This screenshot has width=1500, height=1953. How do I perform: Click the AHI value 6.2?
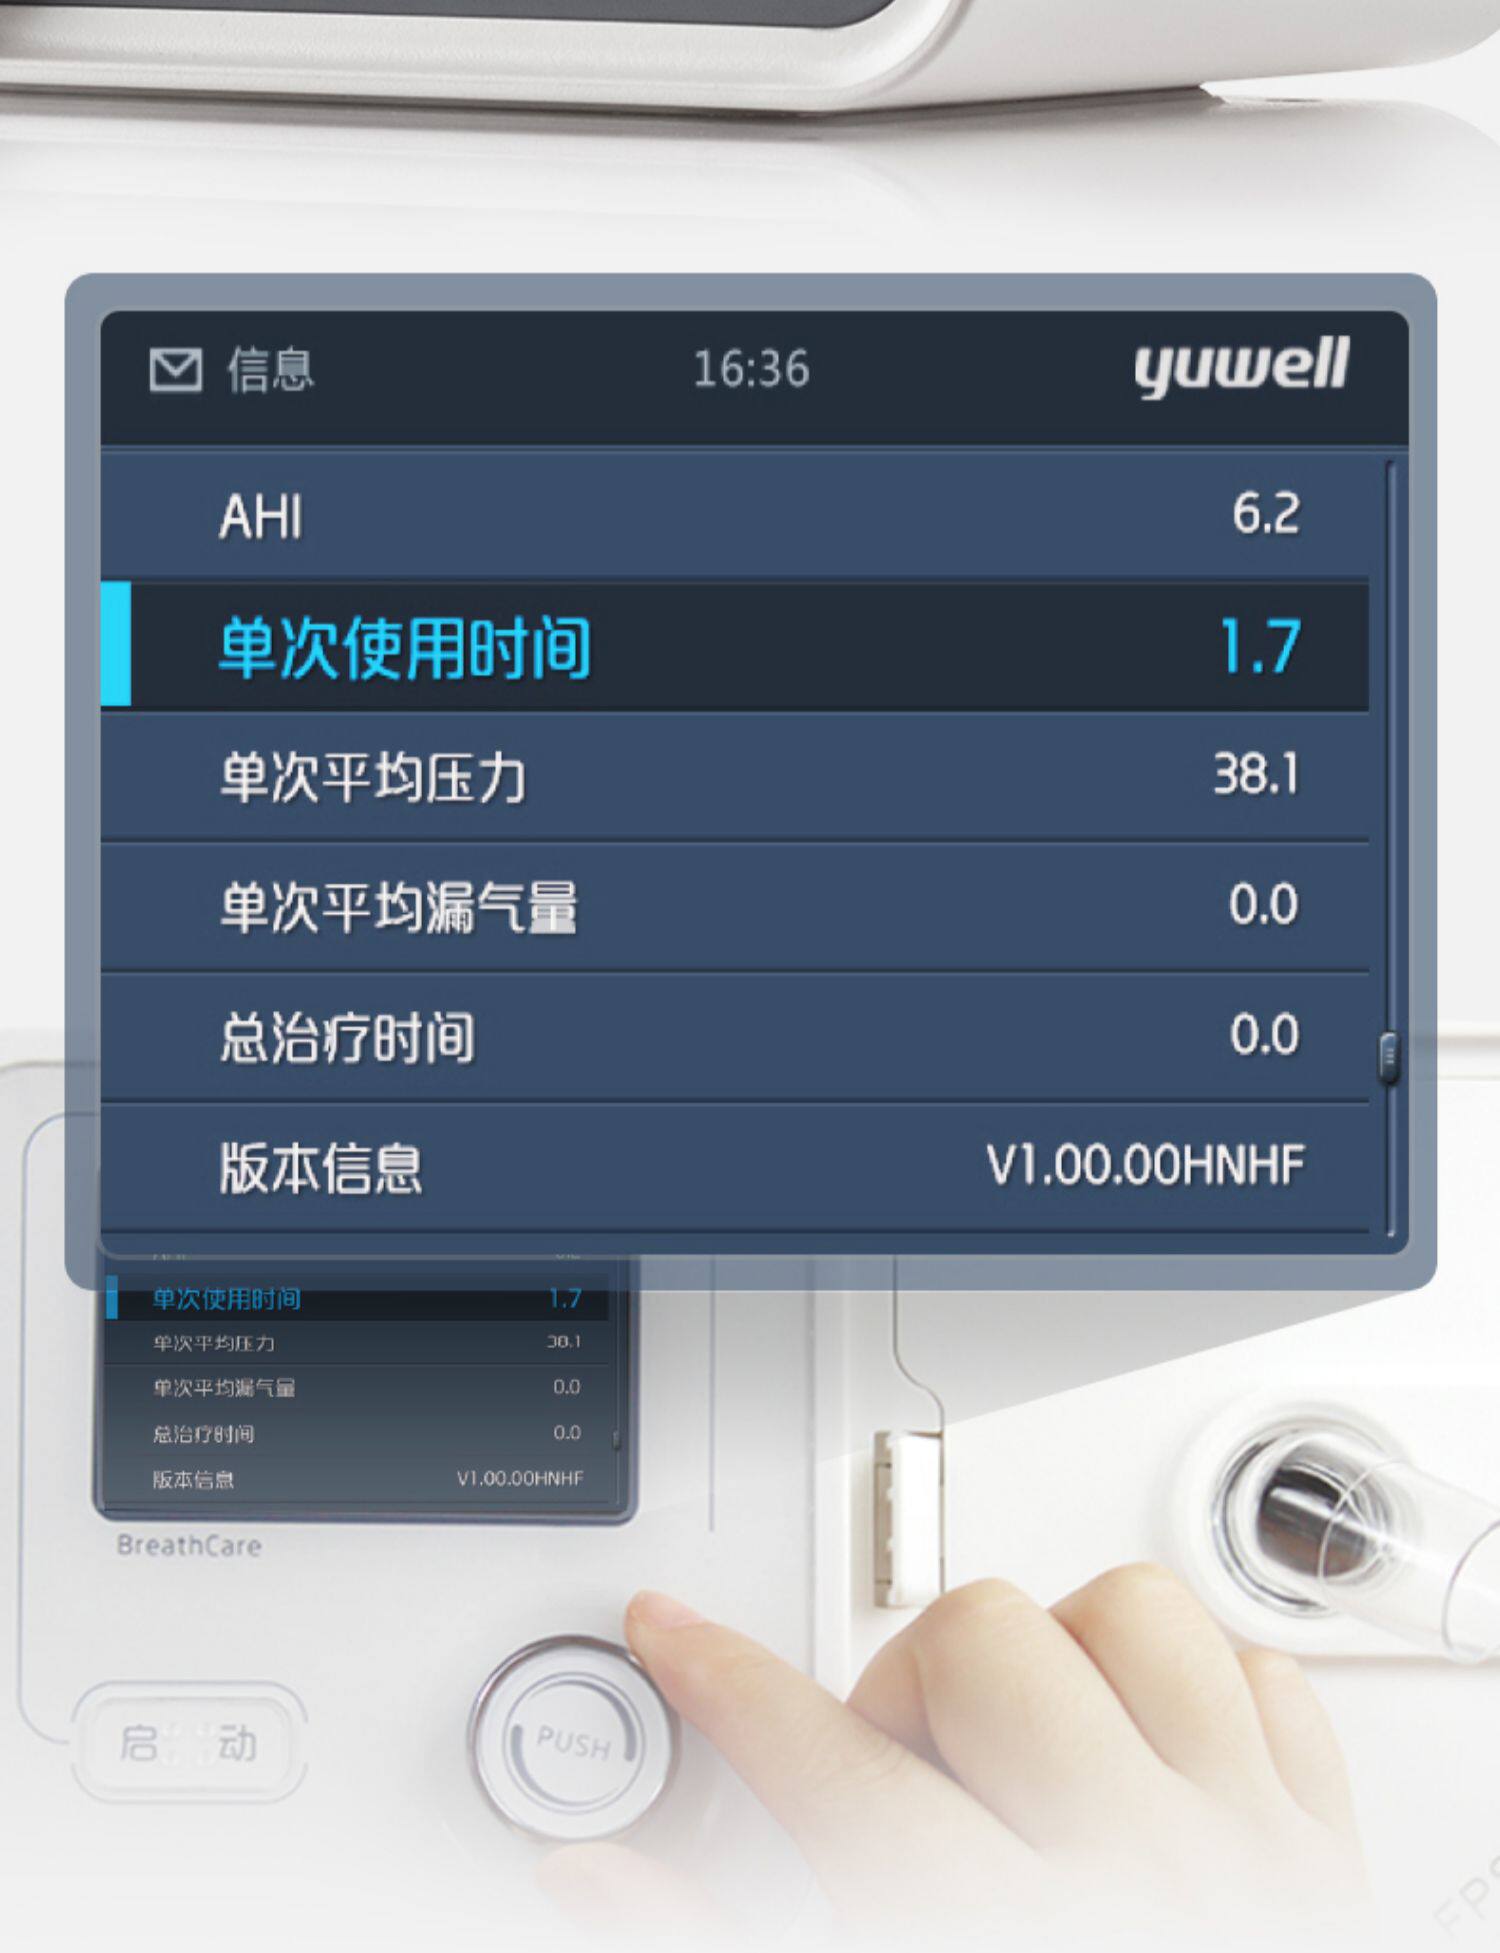(1265, 514)
